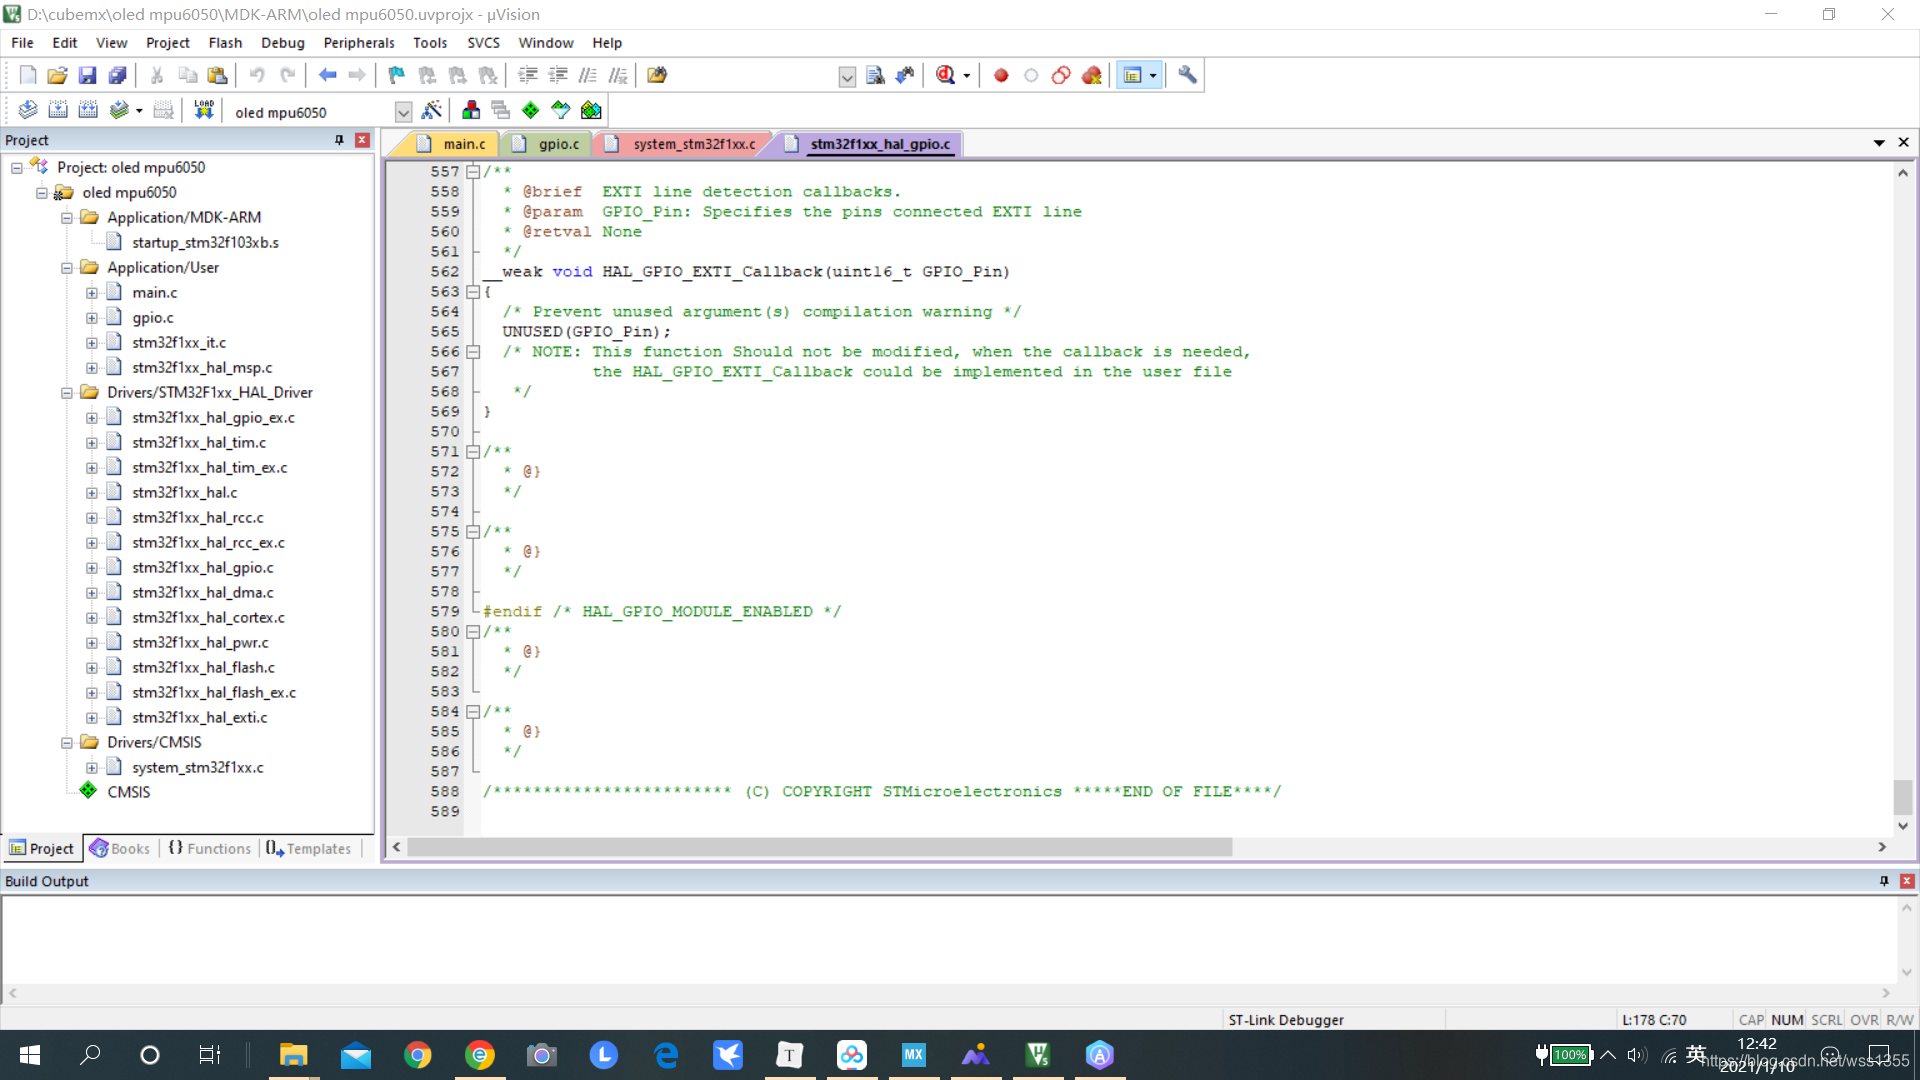Close the Project panel
Screen dimensions: 1920x1080
coord(362,140)
